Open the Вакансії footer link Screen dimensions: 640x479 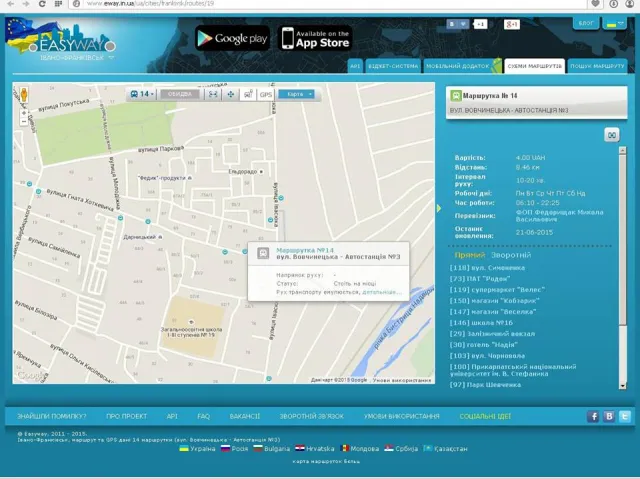(244, 417)
